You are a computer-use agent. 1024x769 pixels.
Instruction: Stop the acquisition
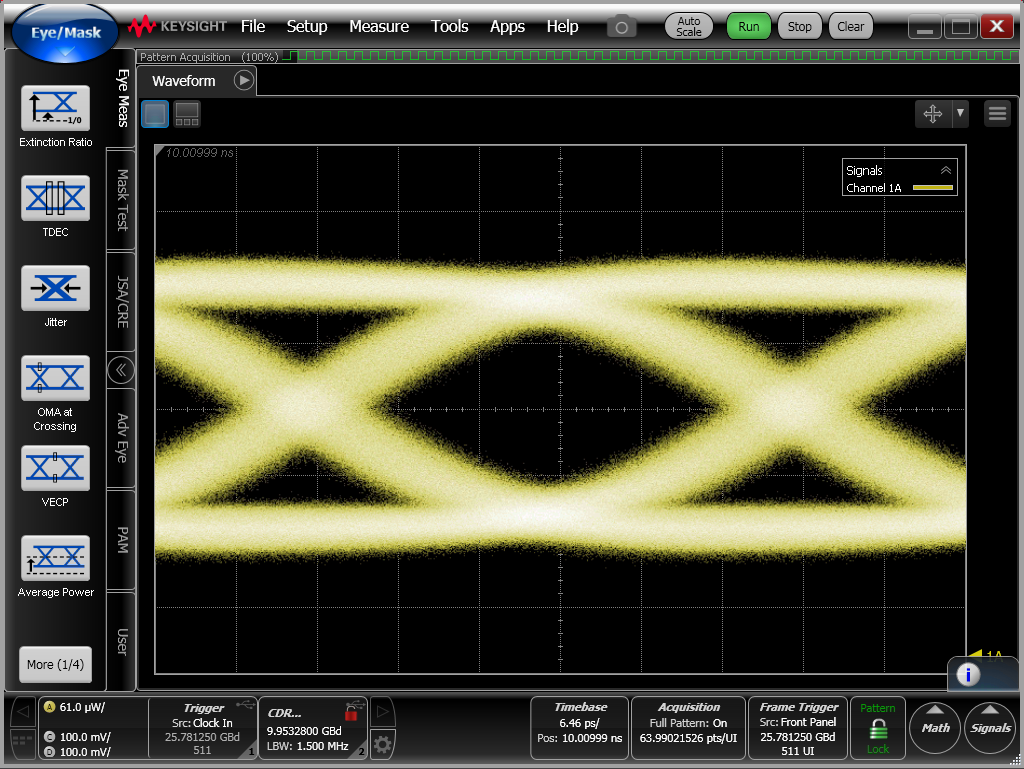[799, 26]
